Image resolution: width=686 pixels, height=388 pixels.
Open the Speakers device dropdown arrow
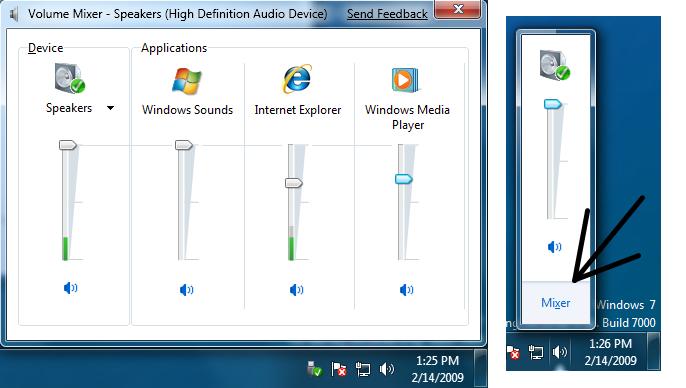click(111, 108)
